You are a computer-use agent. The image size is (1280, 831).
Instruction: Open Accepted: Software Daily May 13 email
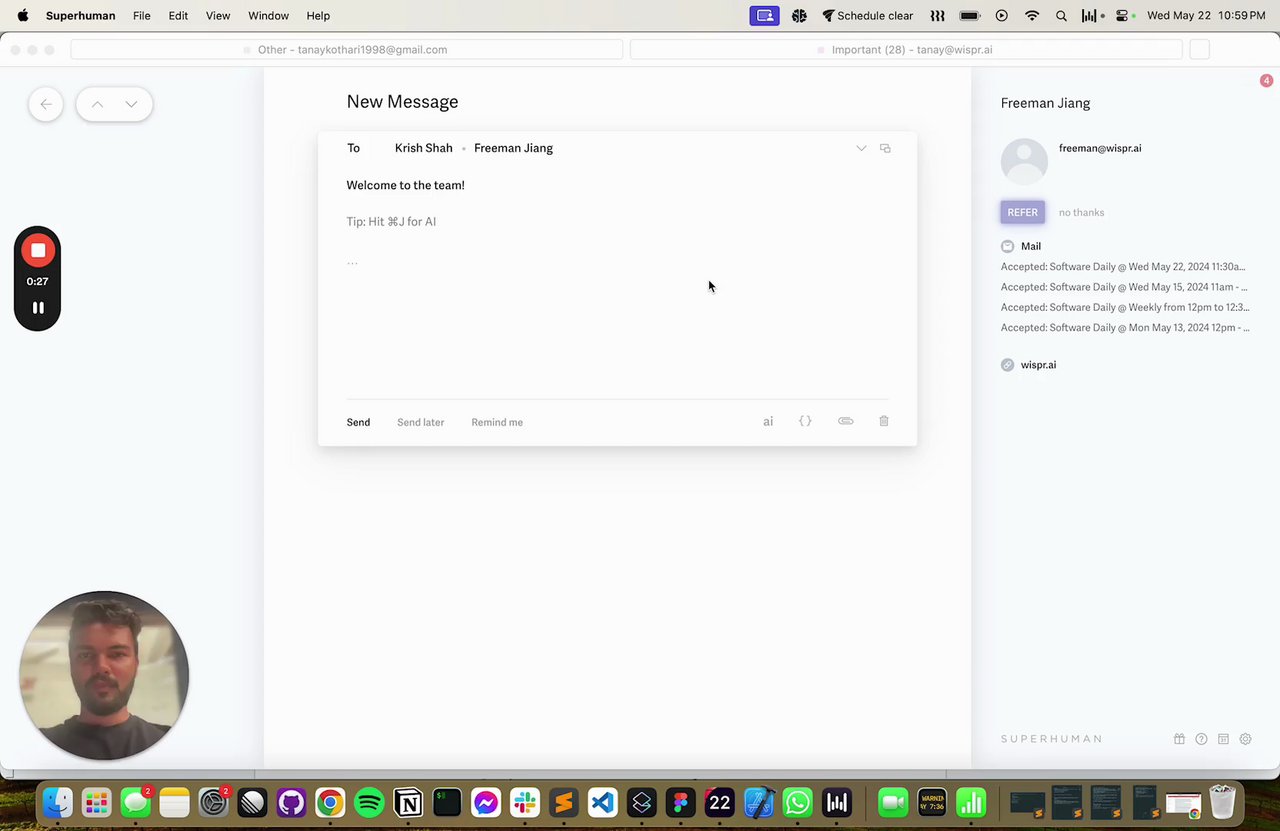(1125, 327)
